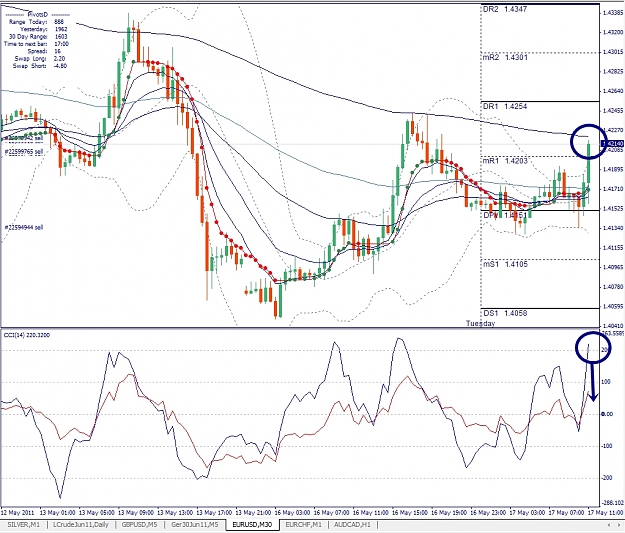Click the Swap Short -4.80 line
625x533 pixels.
click(x=39, y=66)
